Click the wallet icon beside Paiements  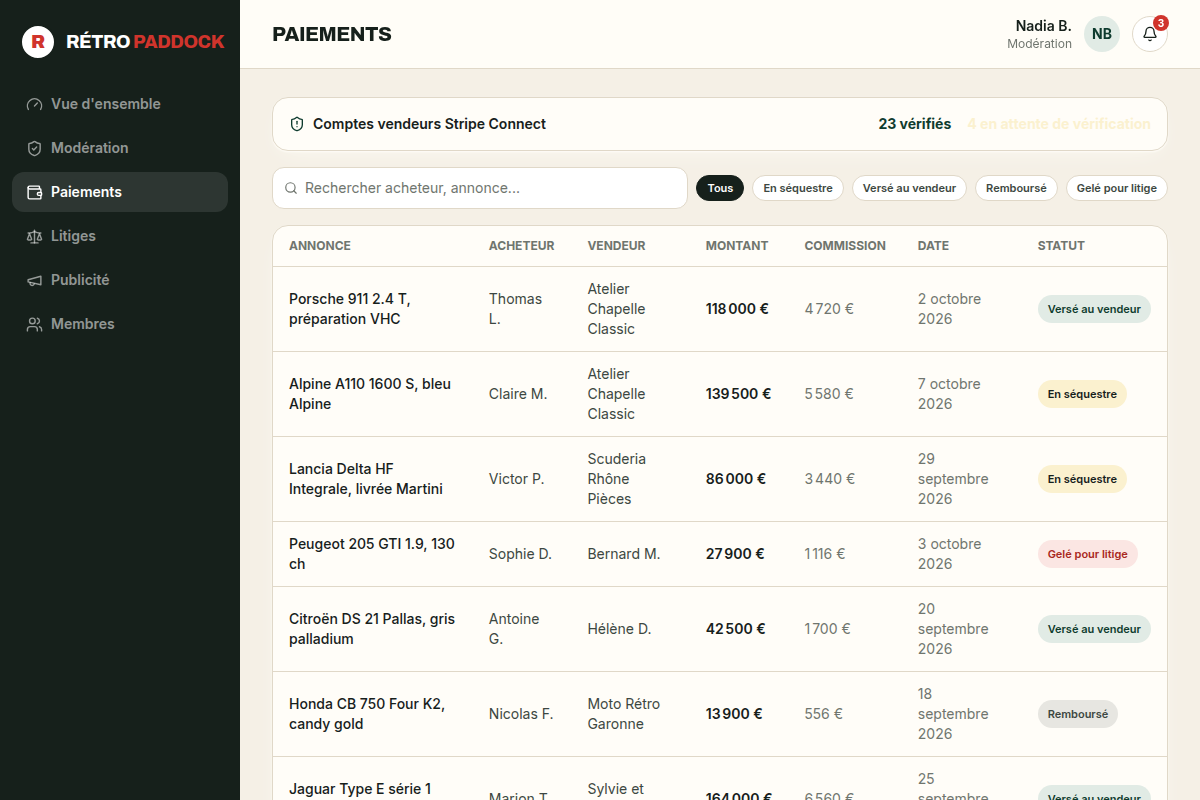click(35, 192)
